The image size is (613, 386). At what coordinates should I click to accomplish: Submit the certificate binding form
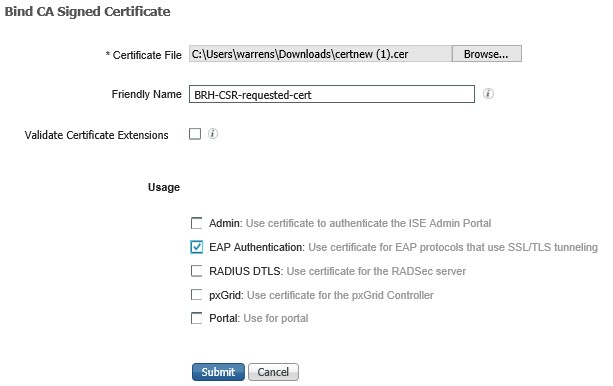pyautogui.click(x=218, y=372)
